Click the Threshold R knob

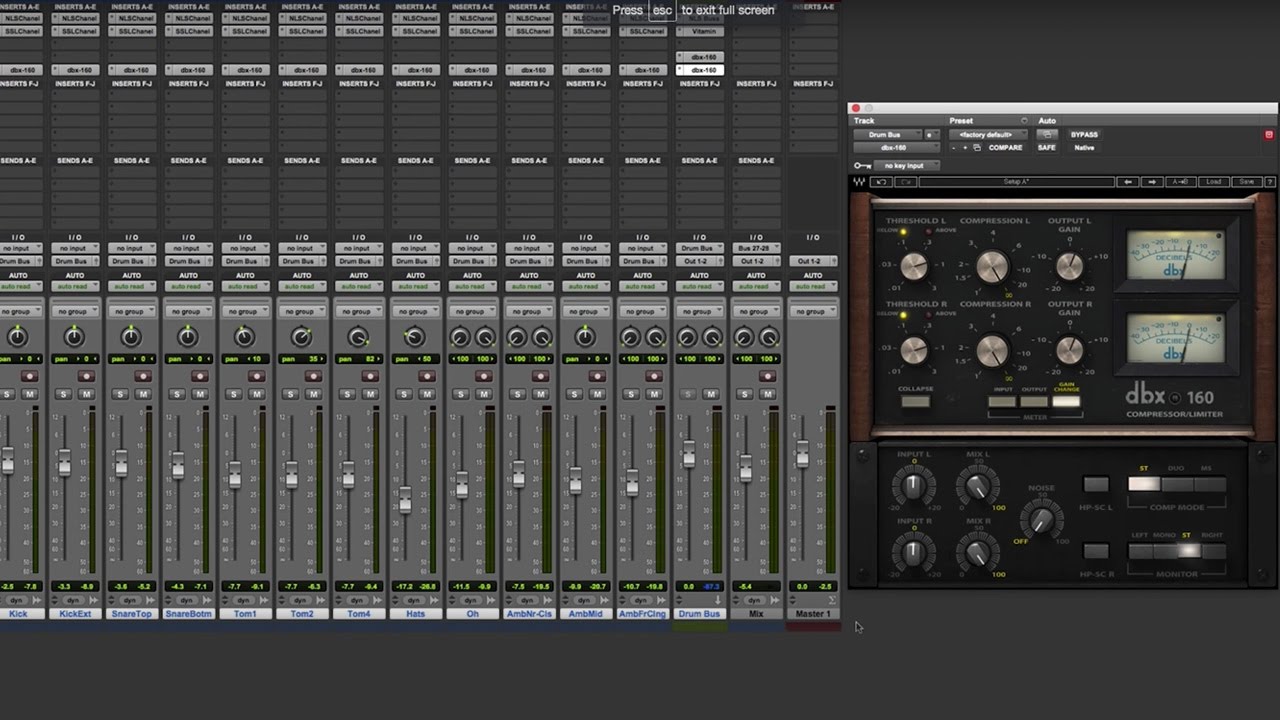pos(914,350)
